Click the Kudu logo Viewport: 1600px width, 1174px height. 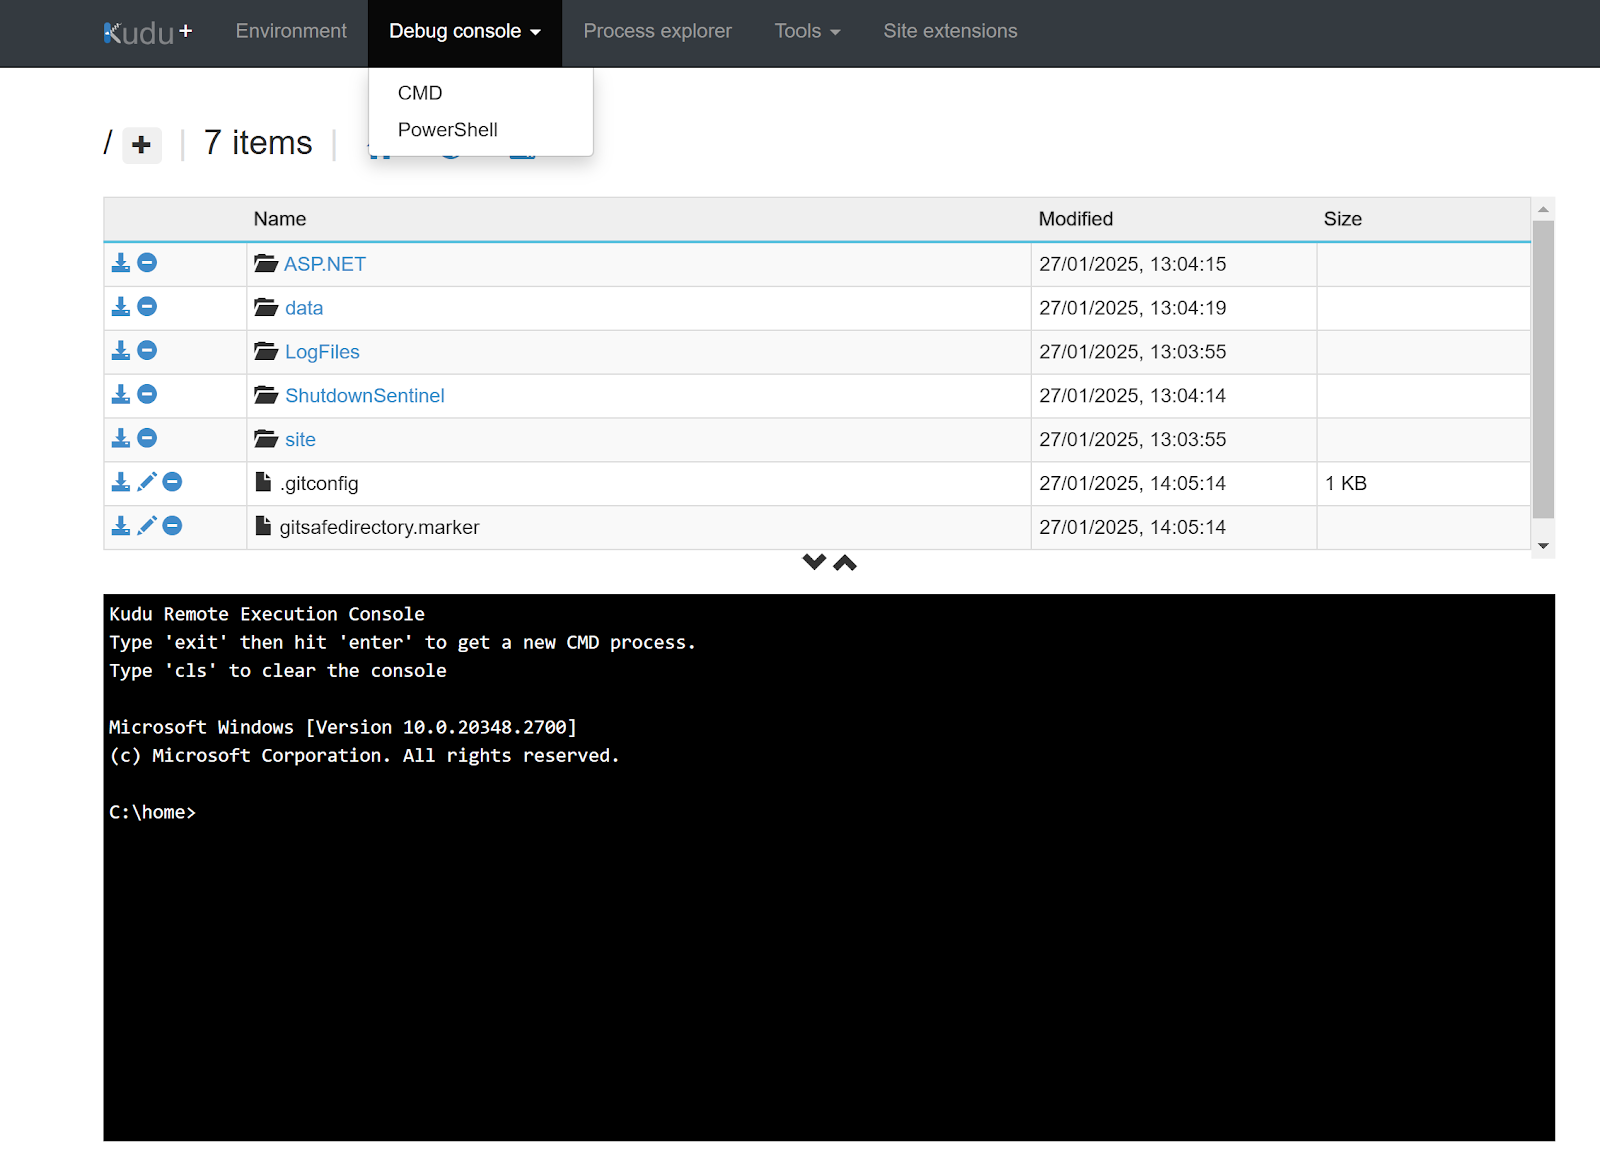click(x=148, y=33)
